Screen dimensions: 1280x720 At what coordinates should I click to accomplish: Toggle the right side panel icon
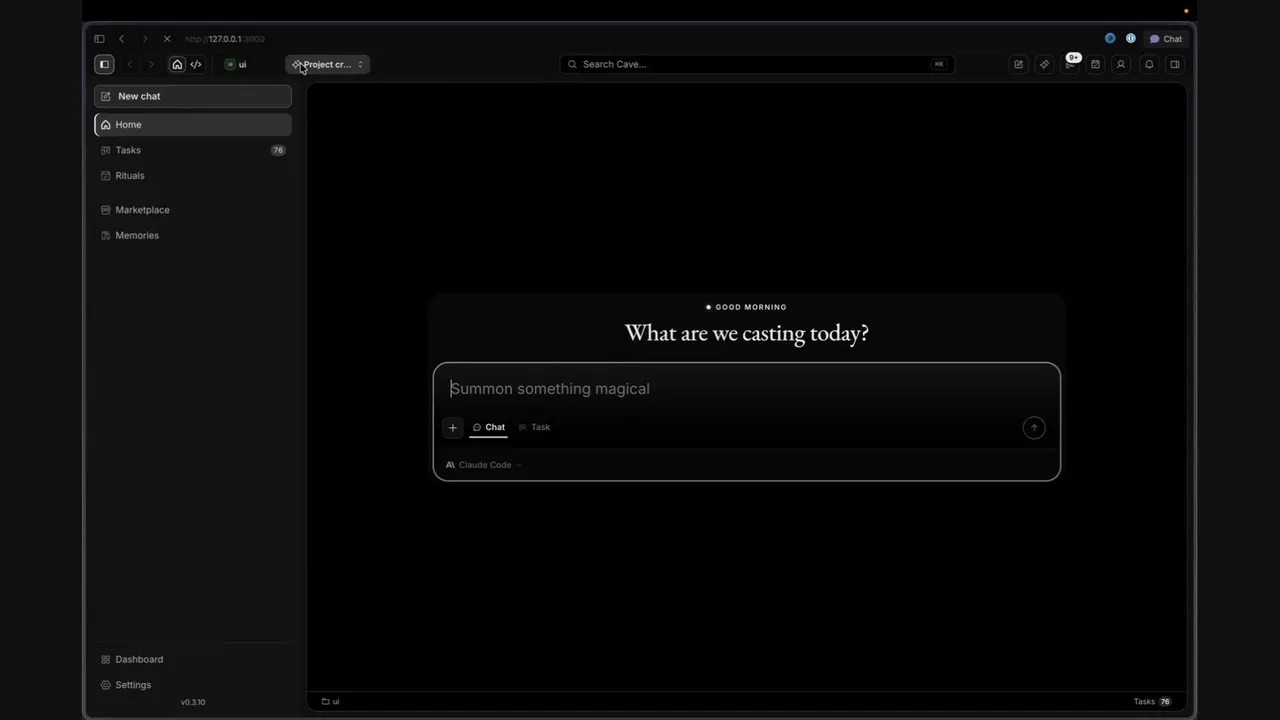[x=1175, y=64]
